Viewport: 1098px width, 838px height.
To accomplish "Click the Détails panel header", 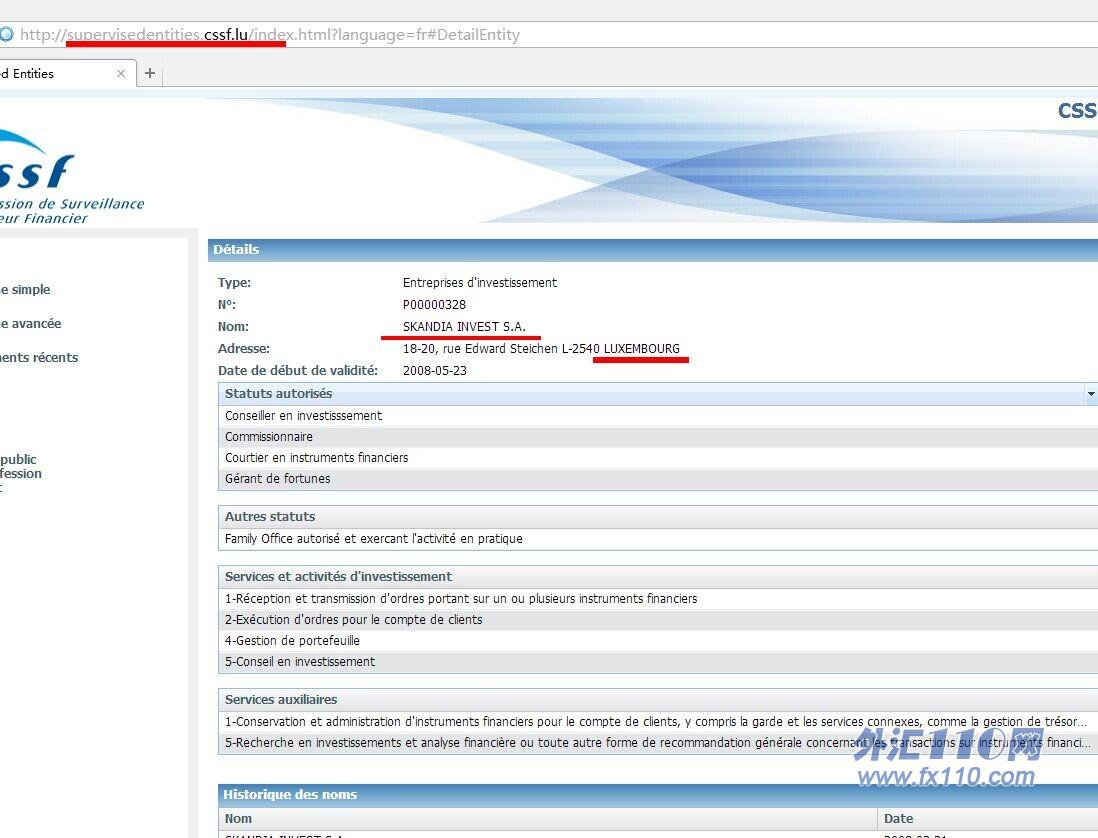I will click(653, 250).
